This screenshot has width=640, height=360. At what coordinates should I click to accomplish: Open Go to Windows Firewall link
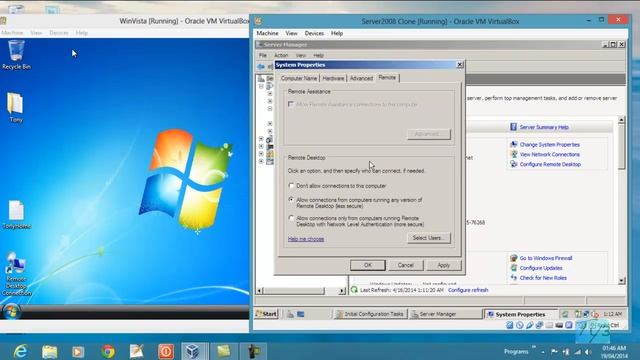point(546,258)
